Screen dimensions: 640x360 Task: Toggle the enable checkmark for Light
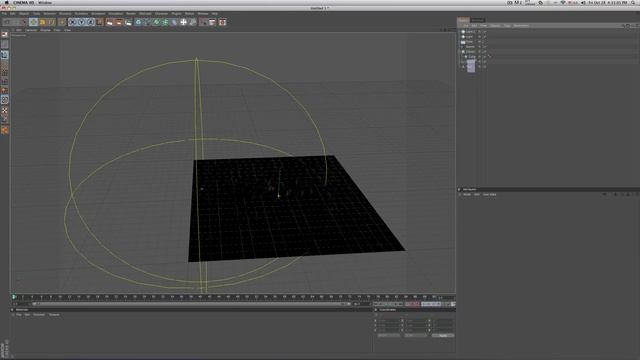click(x=484, y=37)
